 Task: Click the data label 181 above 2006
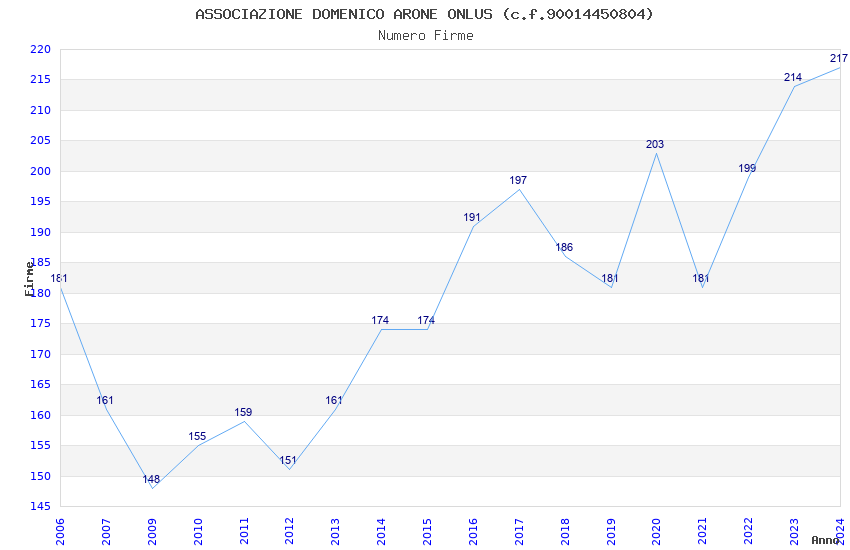pos(59,279)
